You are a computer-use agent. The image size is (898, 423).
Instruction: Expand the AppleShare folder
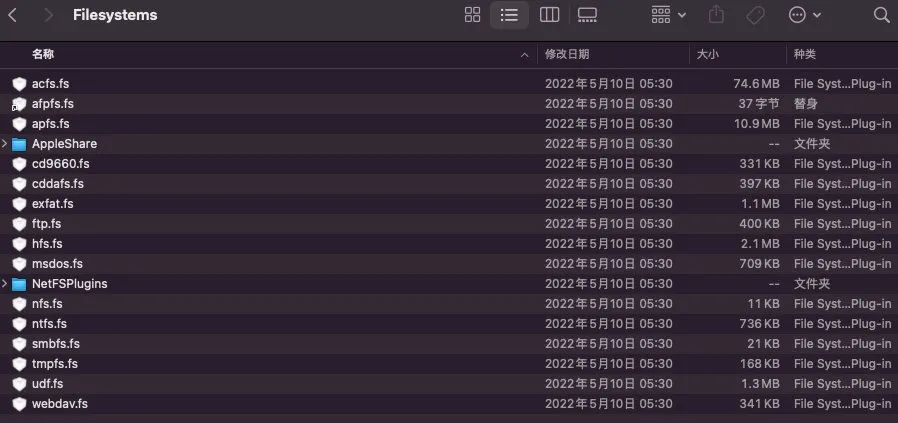(x=5, y=144)
